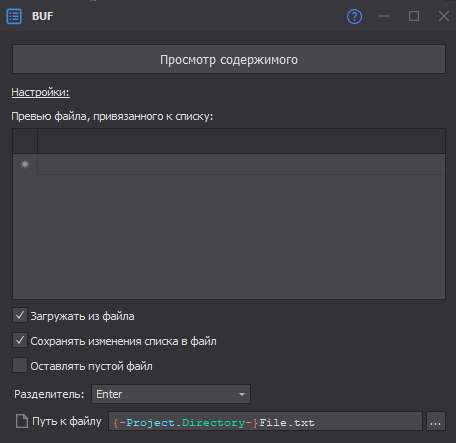Browse for file with the ellipsis button
Viewport: 456px width, 443px height.
436,421
